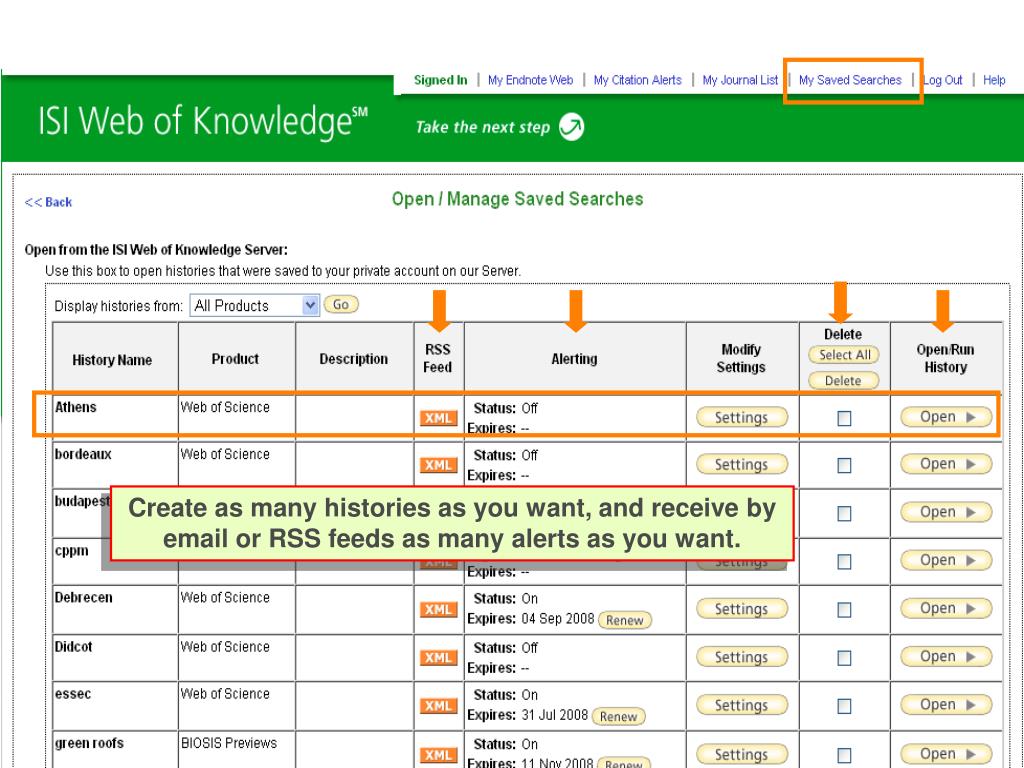Tick the delete checkbox for bordeaux

pyautogui.click(x=844, y=465)
